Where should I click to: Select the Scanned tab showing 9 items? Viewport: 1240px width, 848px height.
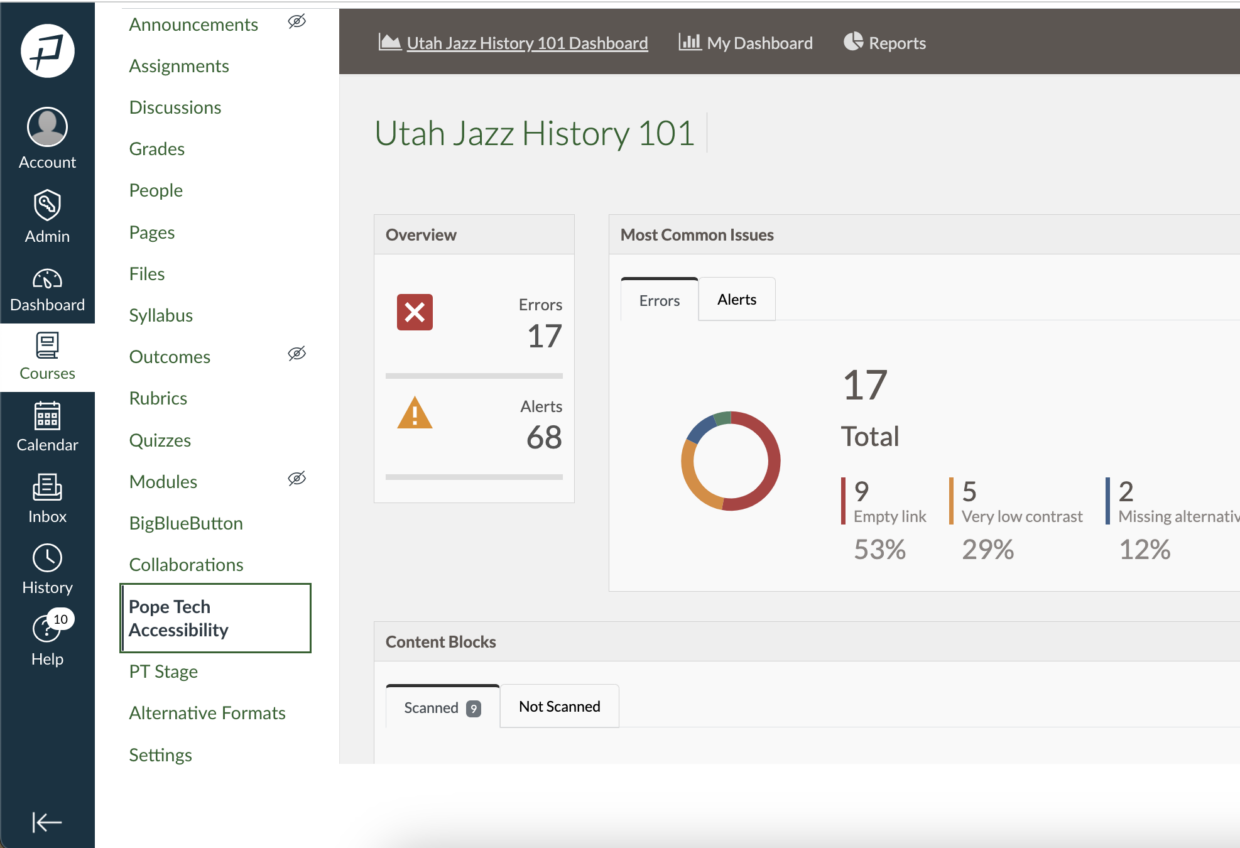[441, 706]
